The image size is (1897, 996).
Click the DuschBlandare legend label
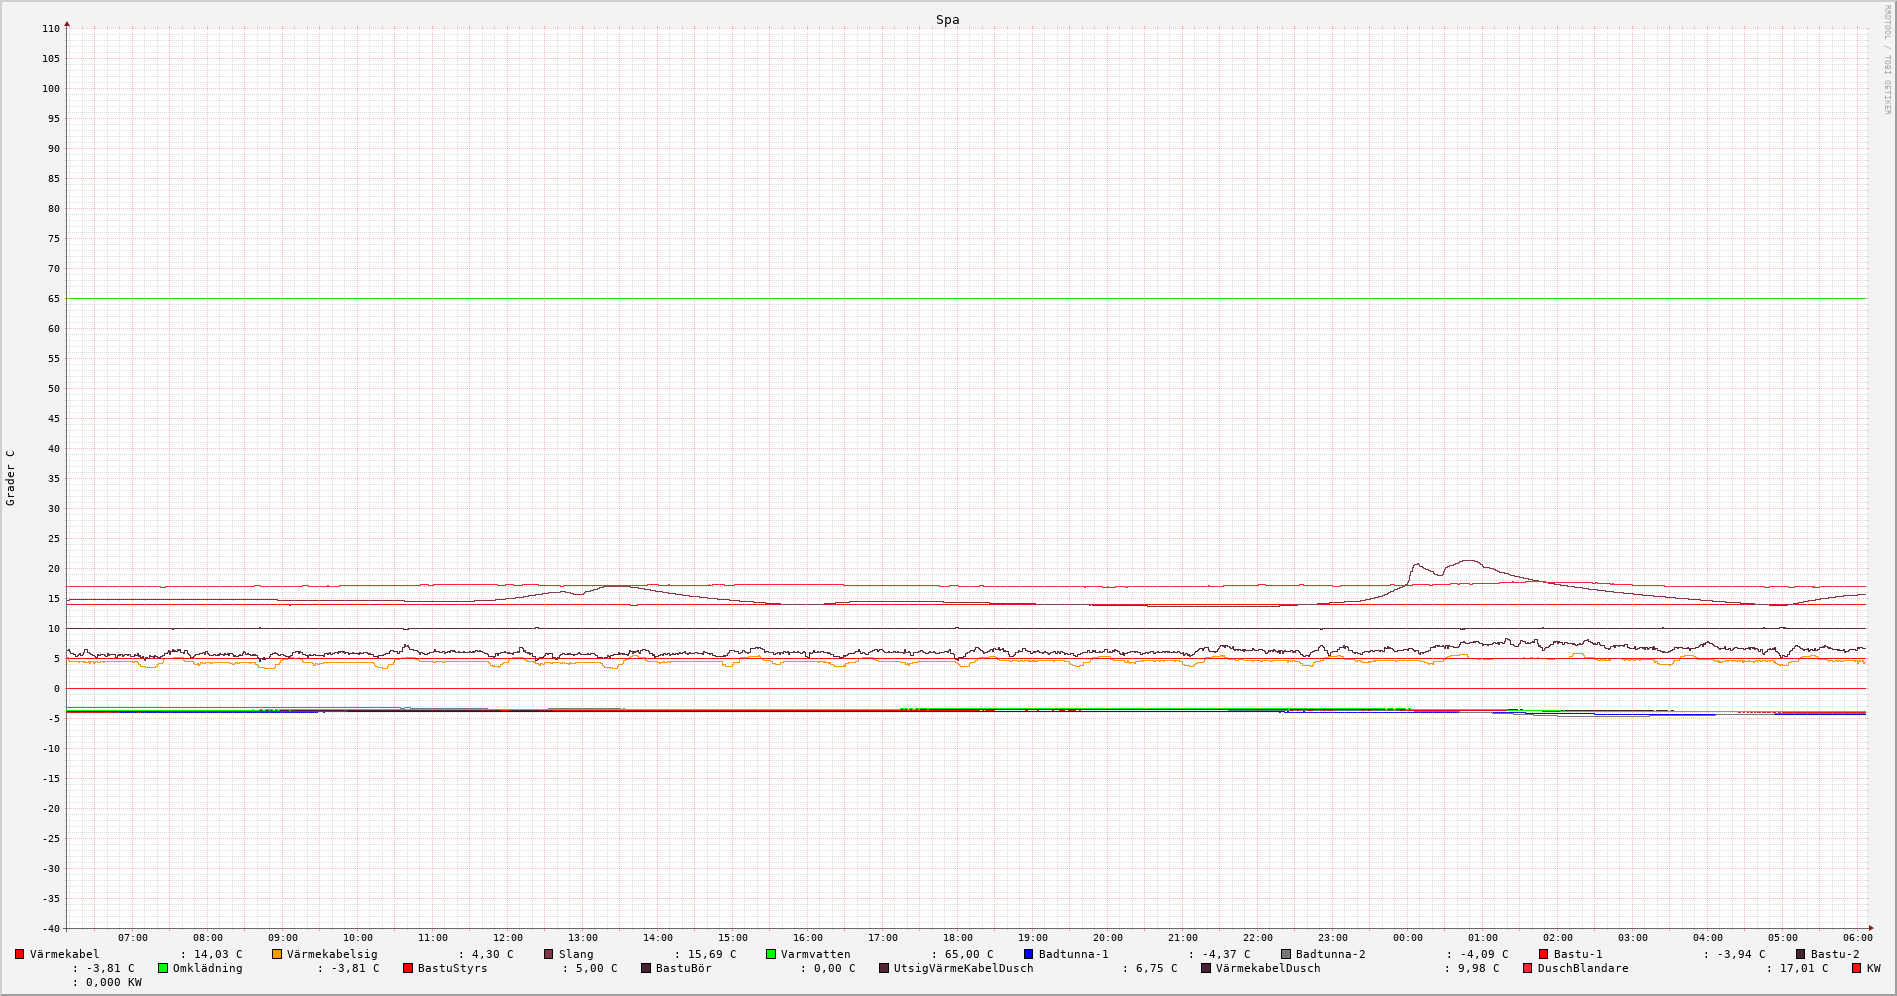(1582, 968)
